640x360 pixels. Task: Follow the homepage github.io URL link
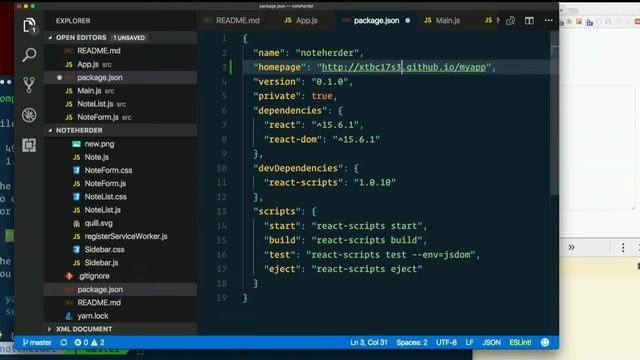pyautogui.click(x=404, y=67)
